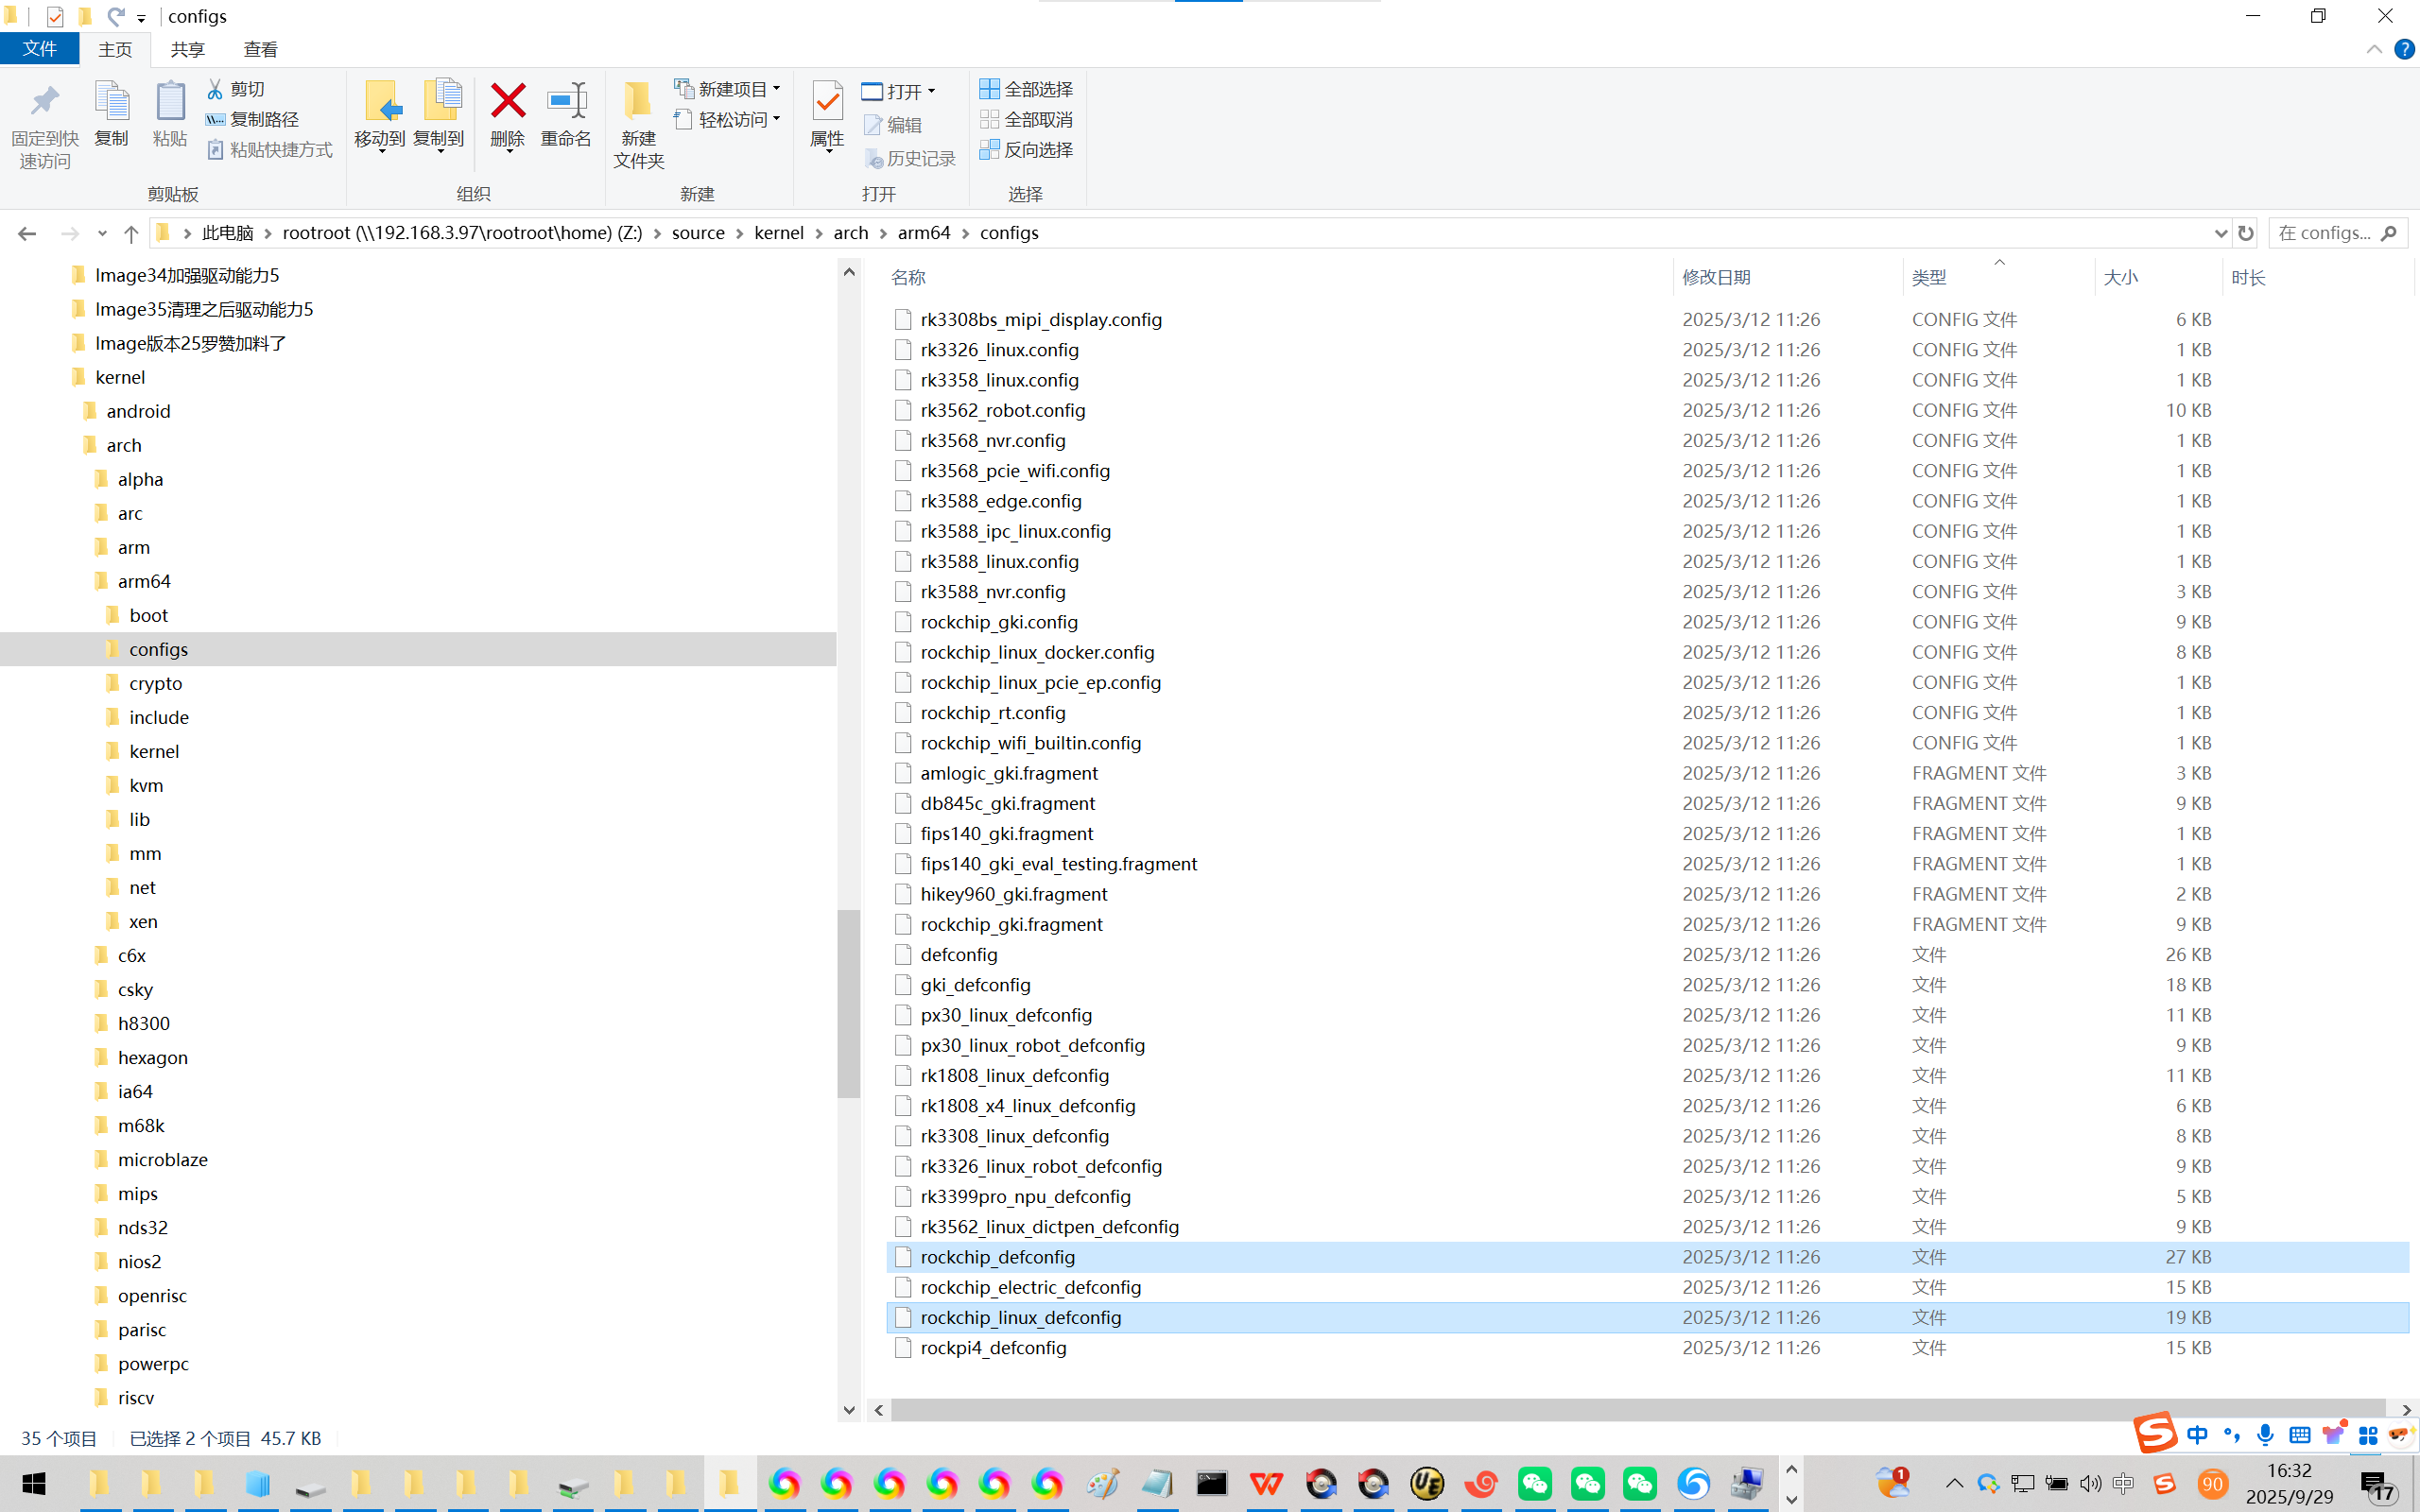This screenshot has width=2420, height=1512.
Task: Click the 剪切 scissors button
Action: pos(236,89)
